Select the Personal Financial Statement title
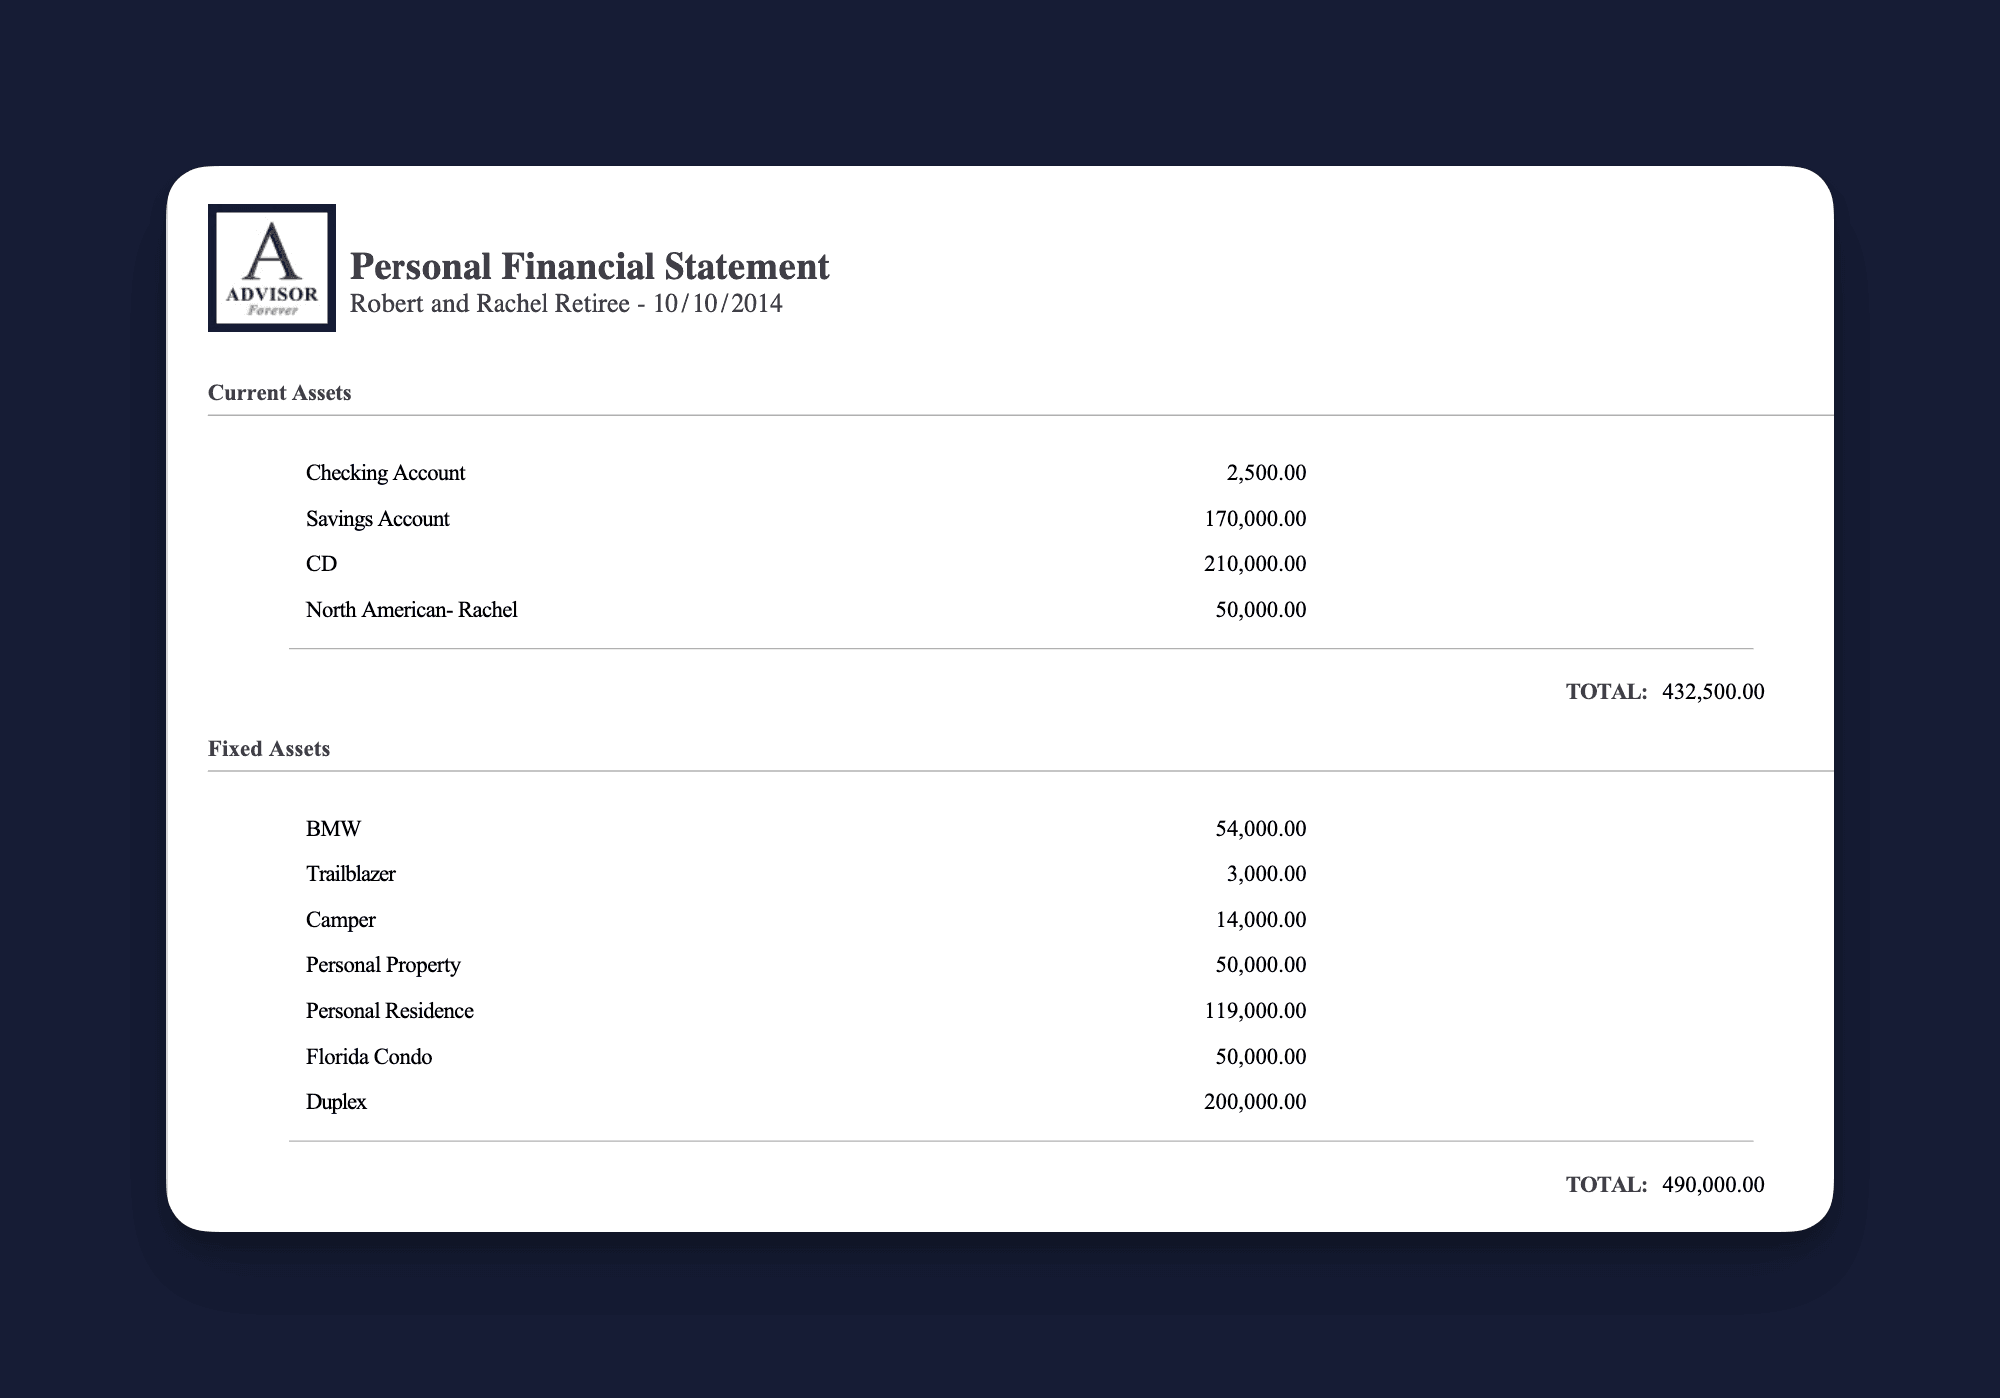The image size is (2000, 1398). (588, 266)
